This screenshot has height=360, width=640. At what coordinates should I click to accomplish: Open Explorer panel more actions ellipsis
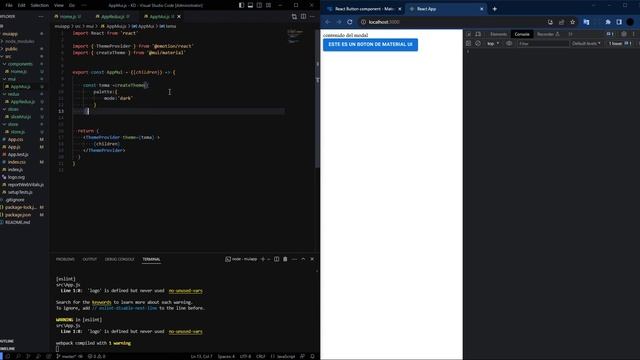pyautogui.click(x=41, y=17)
